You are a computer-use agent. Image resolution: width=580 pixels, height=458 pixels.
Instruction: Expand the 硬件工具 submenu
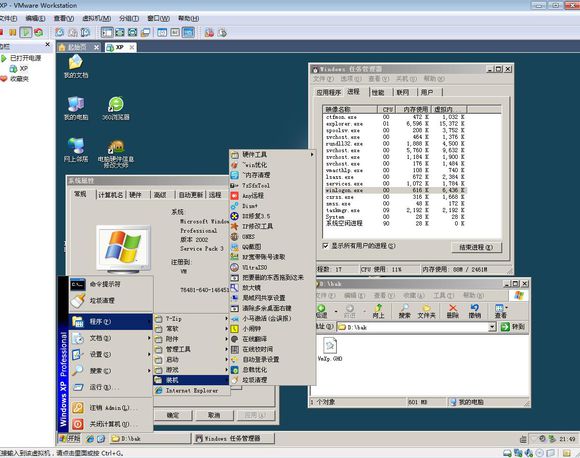click(272, 155)
